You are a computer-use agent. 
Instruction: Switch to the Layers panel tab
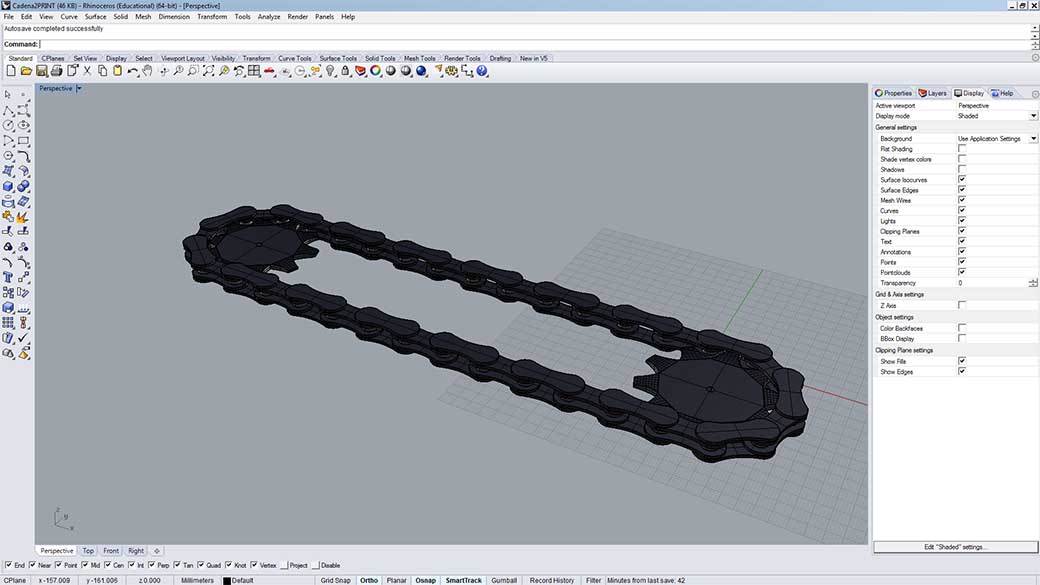(933, 93)
